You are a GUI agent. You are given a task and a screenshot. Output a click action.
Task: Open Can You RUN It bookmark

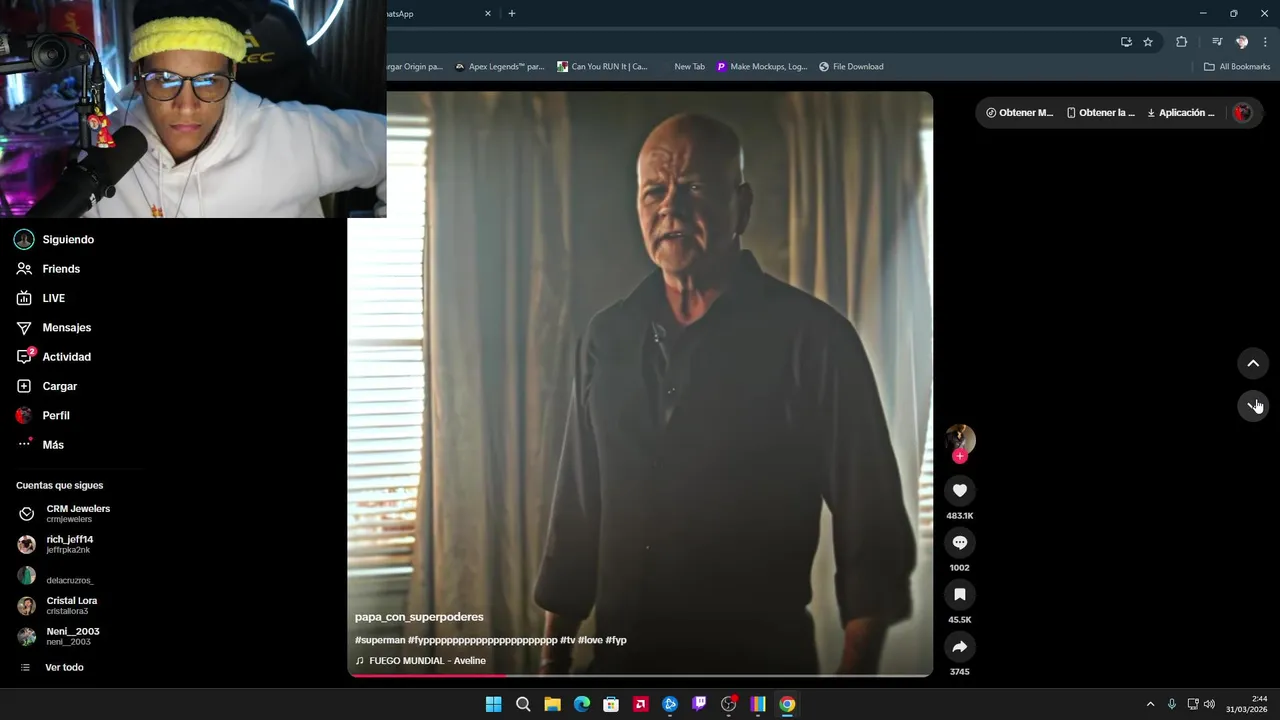602,67
